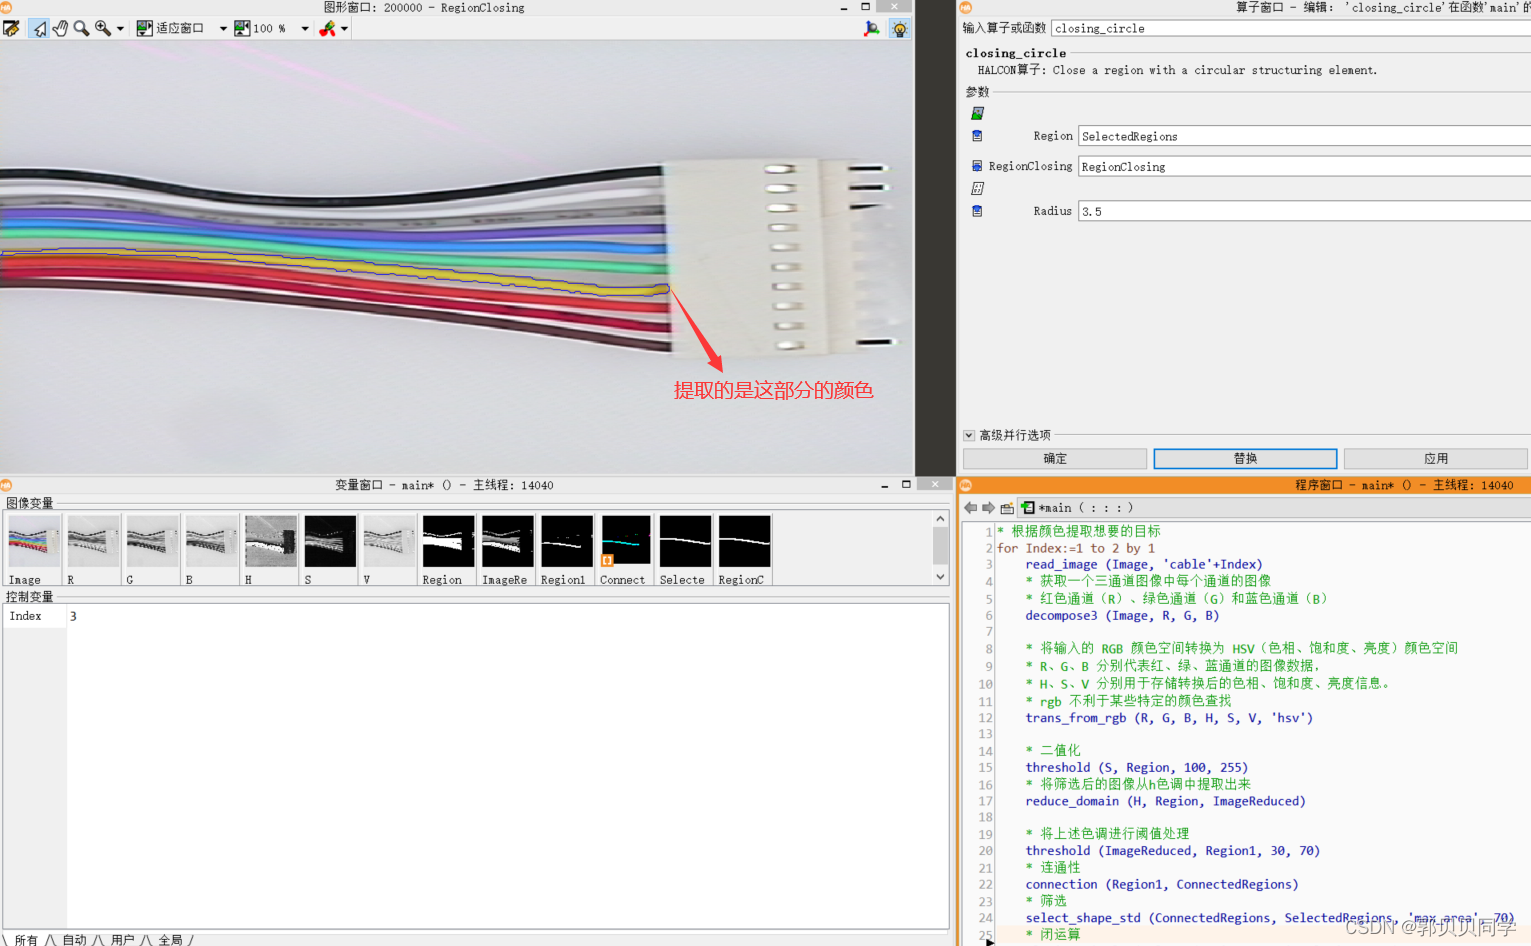Select the Selecte variable thumbnail
This screenshot has width=1531, height=946.
tap(685, 549)
